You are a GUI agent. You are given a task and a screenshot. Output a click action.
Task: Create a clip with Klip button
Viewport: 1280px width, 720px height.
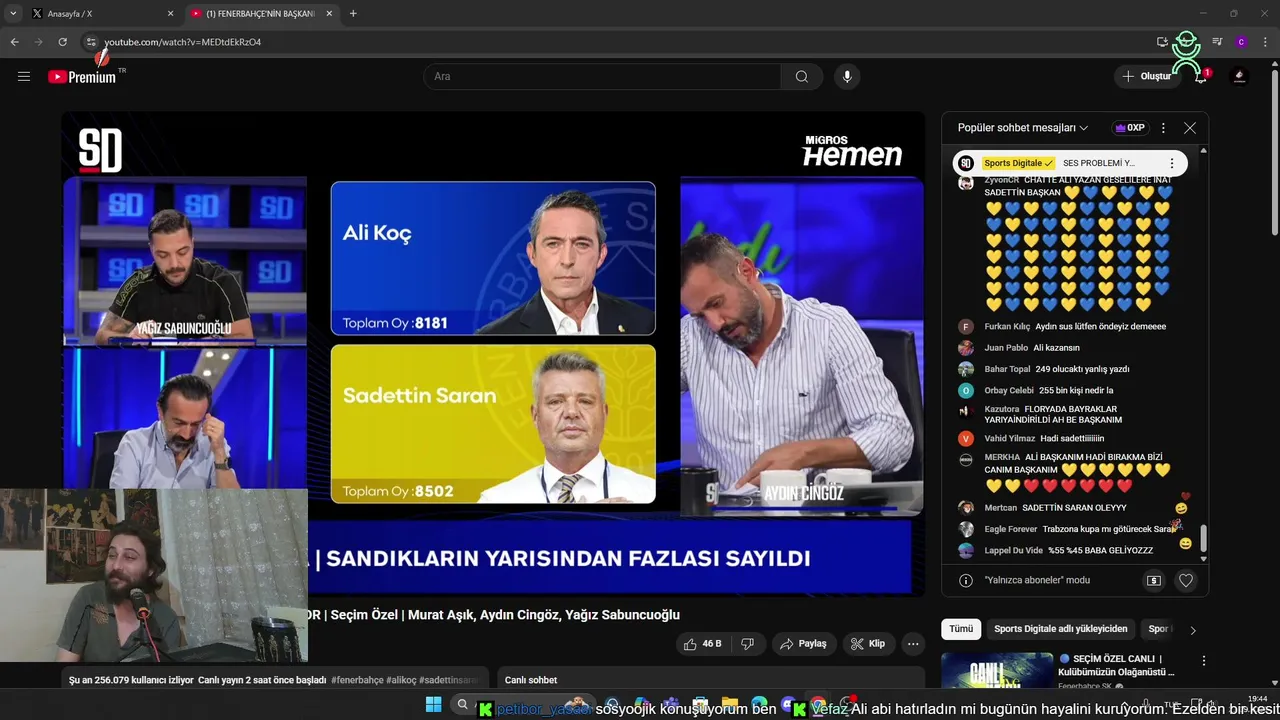point(868,644)
